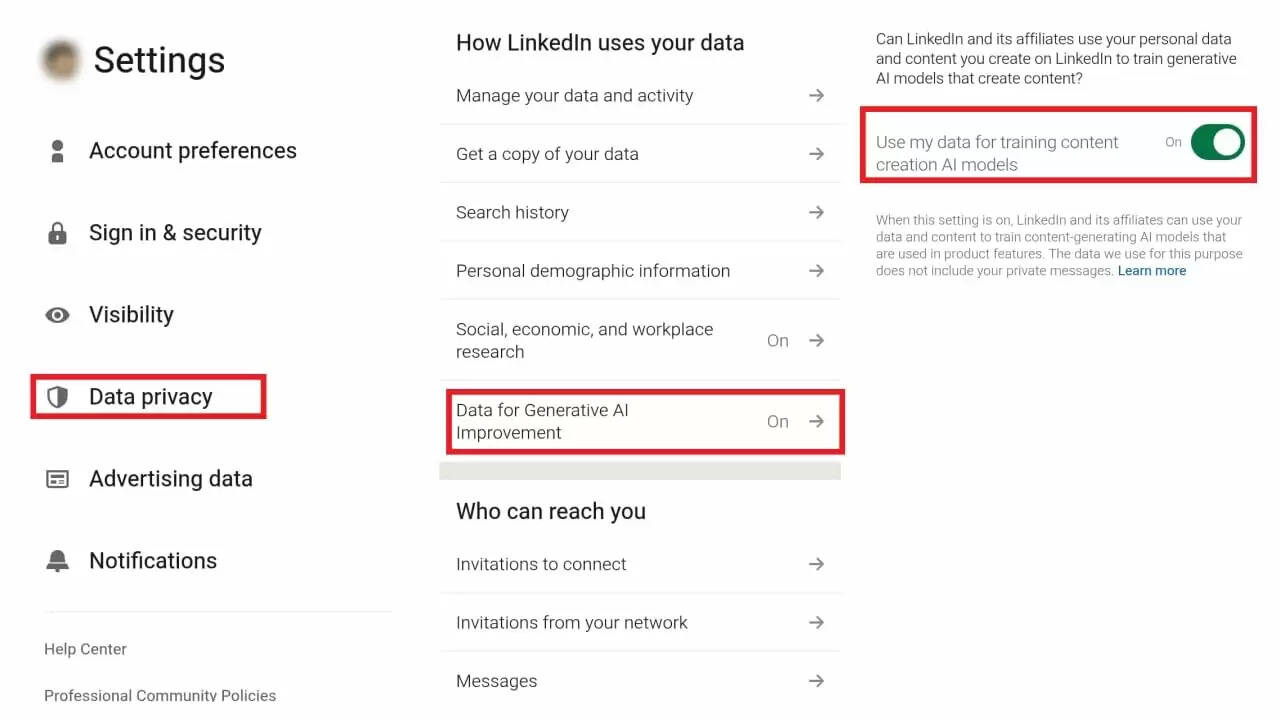The image size is (1280, 720).
Task: Expand the Search history section
Action: 640,212
